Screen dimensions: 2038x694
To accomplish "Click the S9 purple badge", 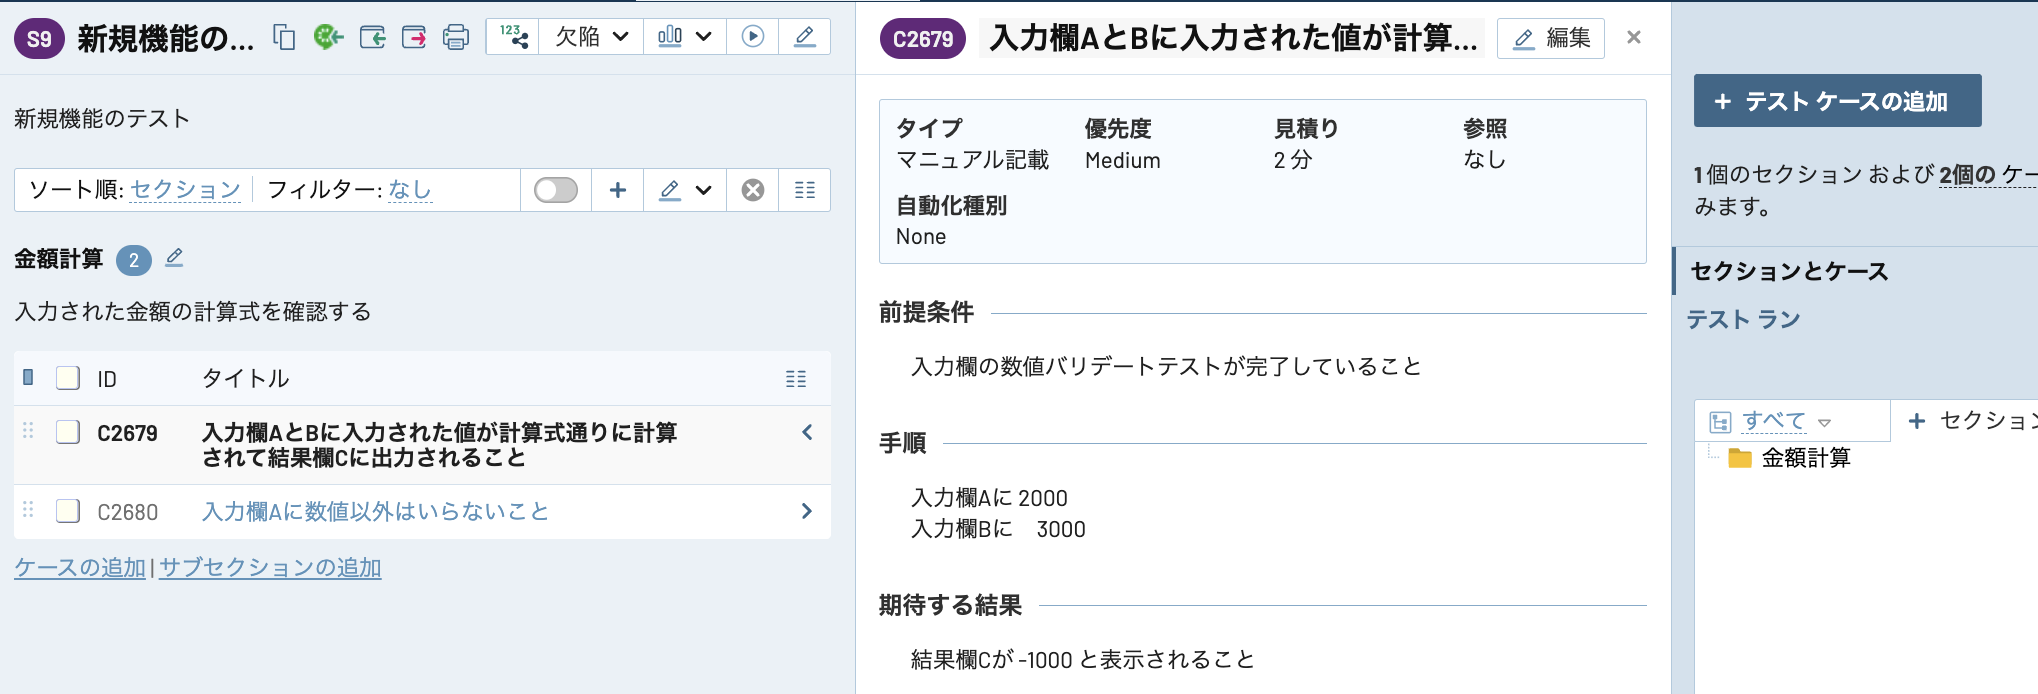I will coord(39,39).
